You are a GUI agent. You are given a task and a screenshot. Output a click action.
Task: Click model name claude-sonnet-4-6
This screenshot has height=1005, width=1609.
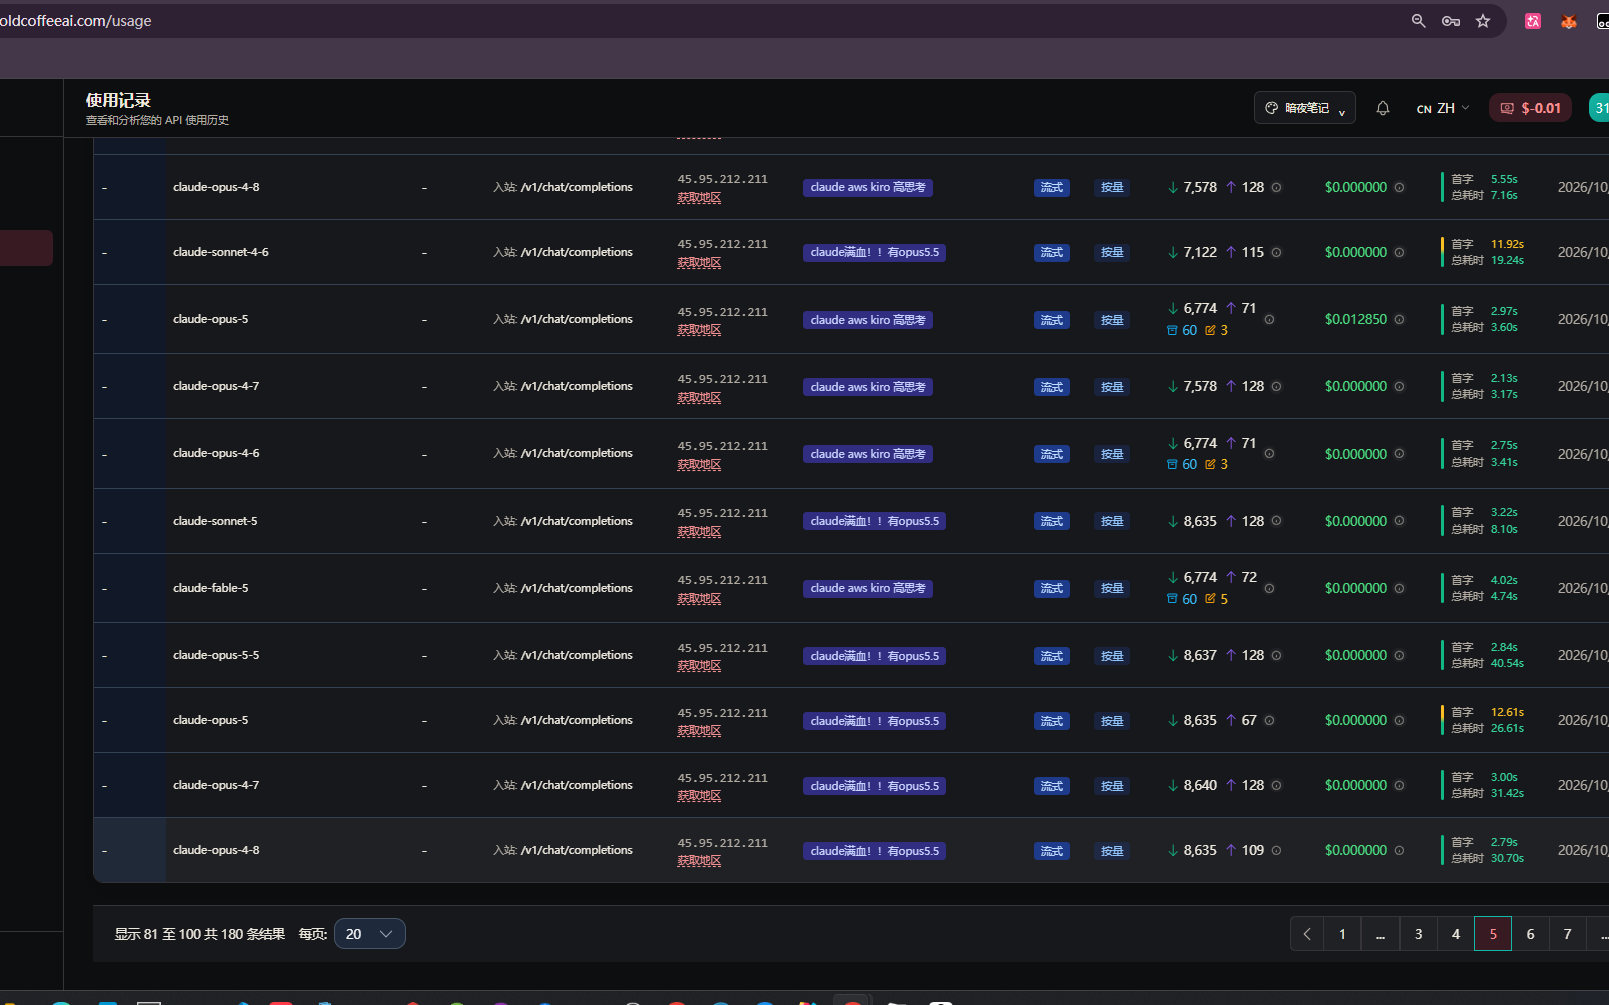pyautogui.click(x=220, y=252)
